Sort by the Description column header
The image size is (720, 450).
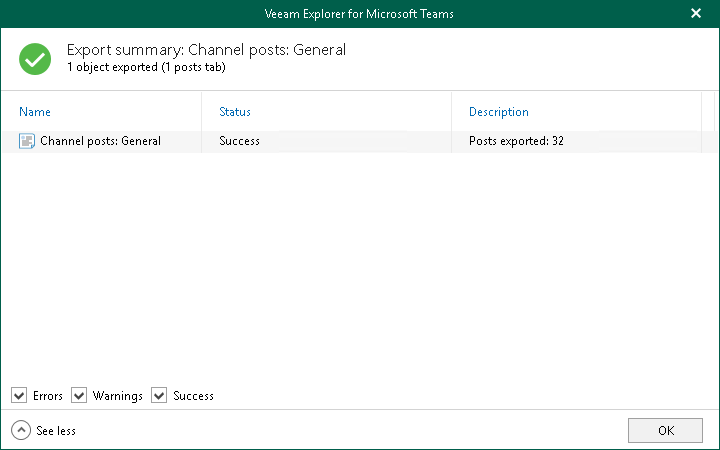[x=499, y=112]
